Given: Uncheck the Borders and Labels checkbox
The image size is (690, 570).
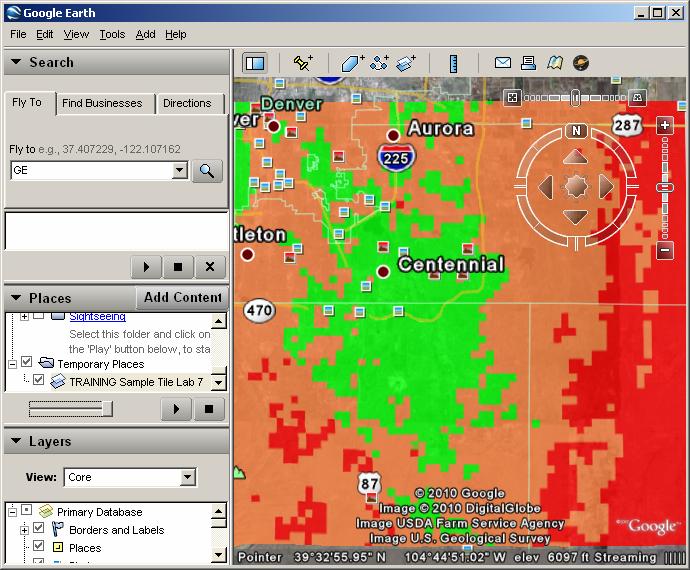Looking at the screenshot, I should click(x=39, y=527).
